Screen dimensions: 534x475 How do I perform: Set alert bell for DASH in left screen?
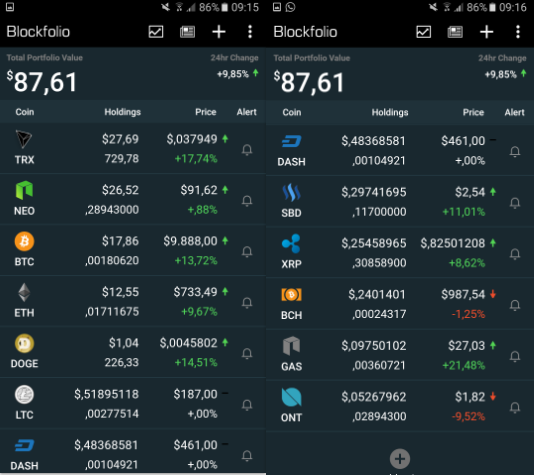(x=247, y=455)
